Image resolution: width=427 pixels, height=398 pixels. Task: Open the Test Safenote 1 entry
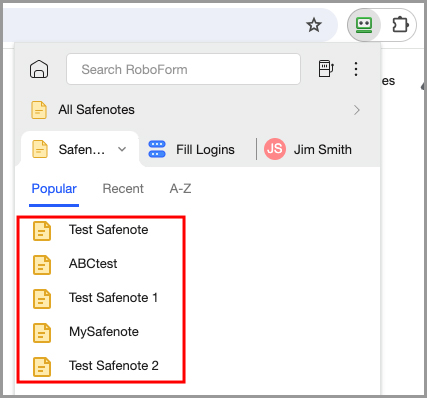pyautogui.click(x=113, y=298)
